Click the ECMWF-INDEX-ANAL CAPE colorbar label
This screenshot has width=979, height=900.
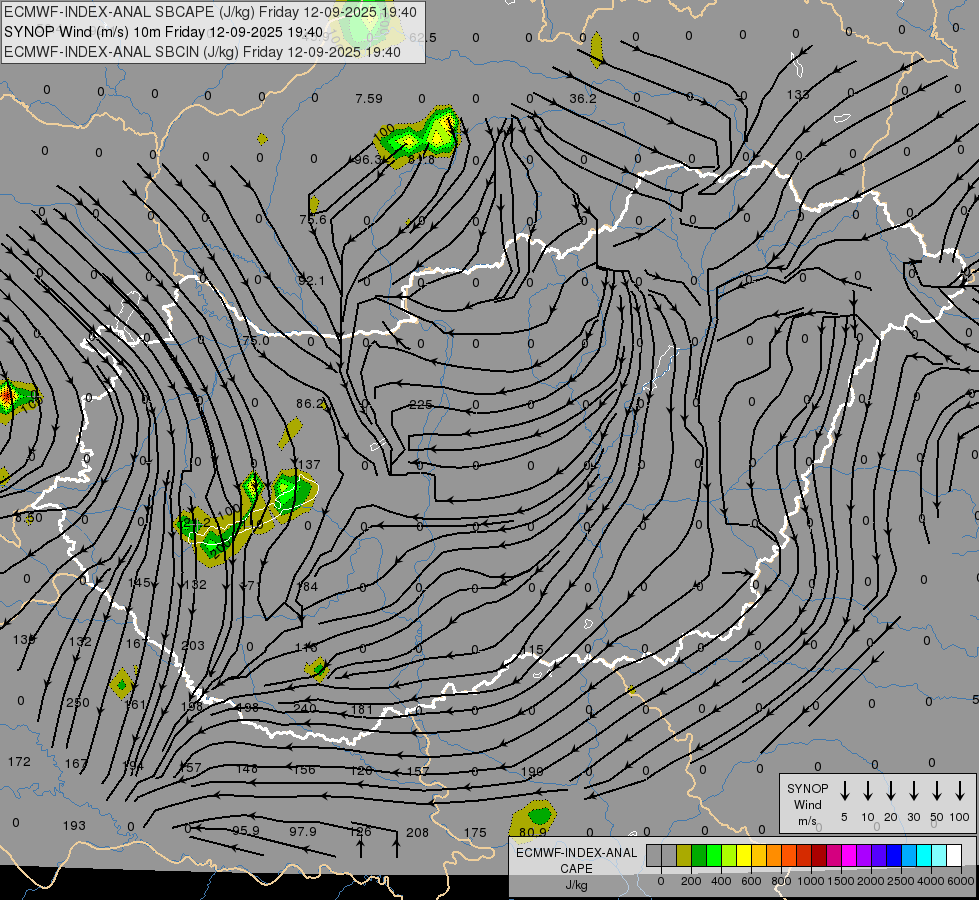[x=576, y=869]
